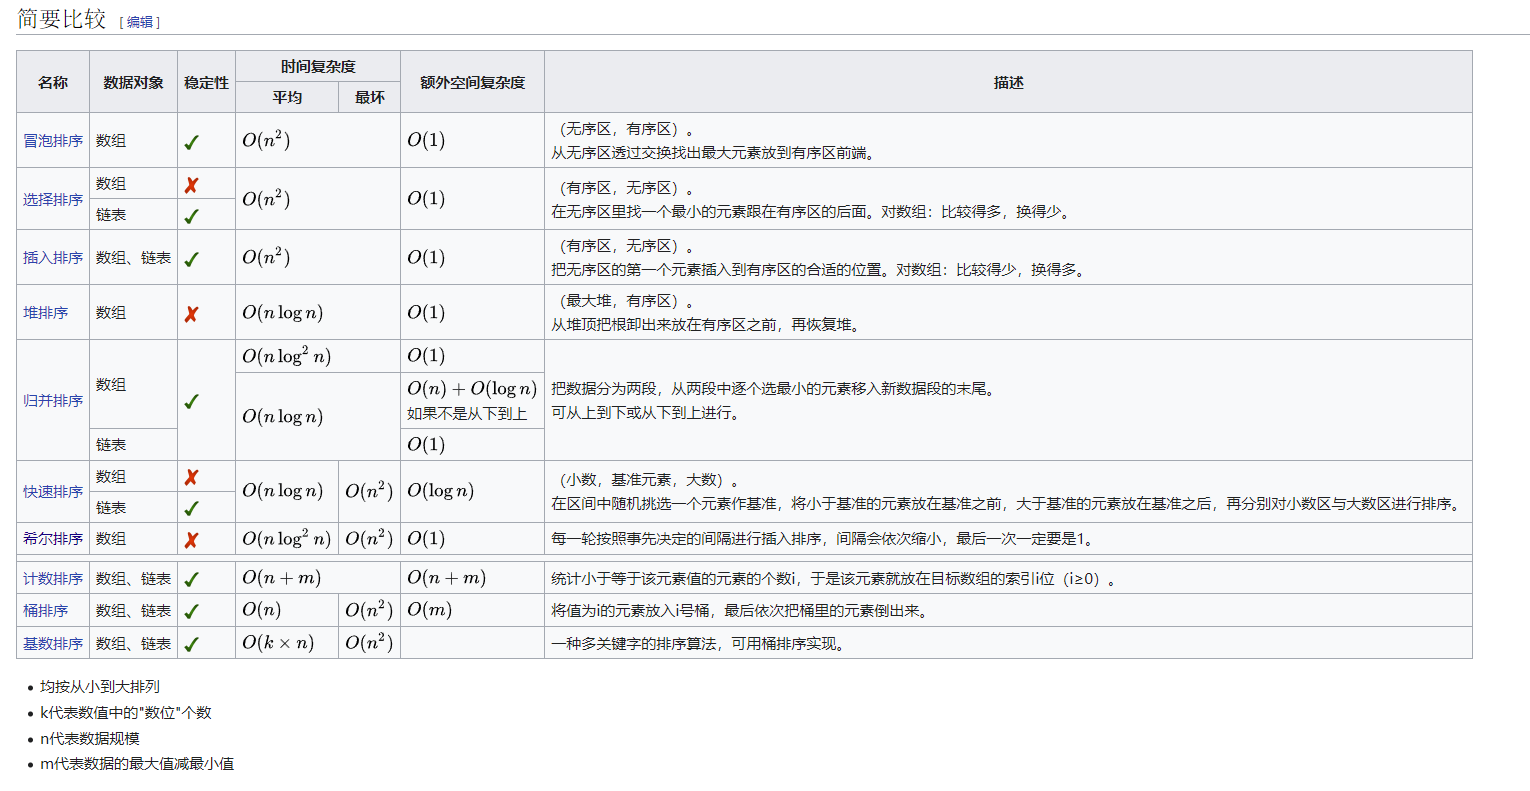Viewport: 1530px width, 791px height.
Task: Click the average O(n) cell for 桶排序
Action: (287, 610)
